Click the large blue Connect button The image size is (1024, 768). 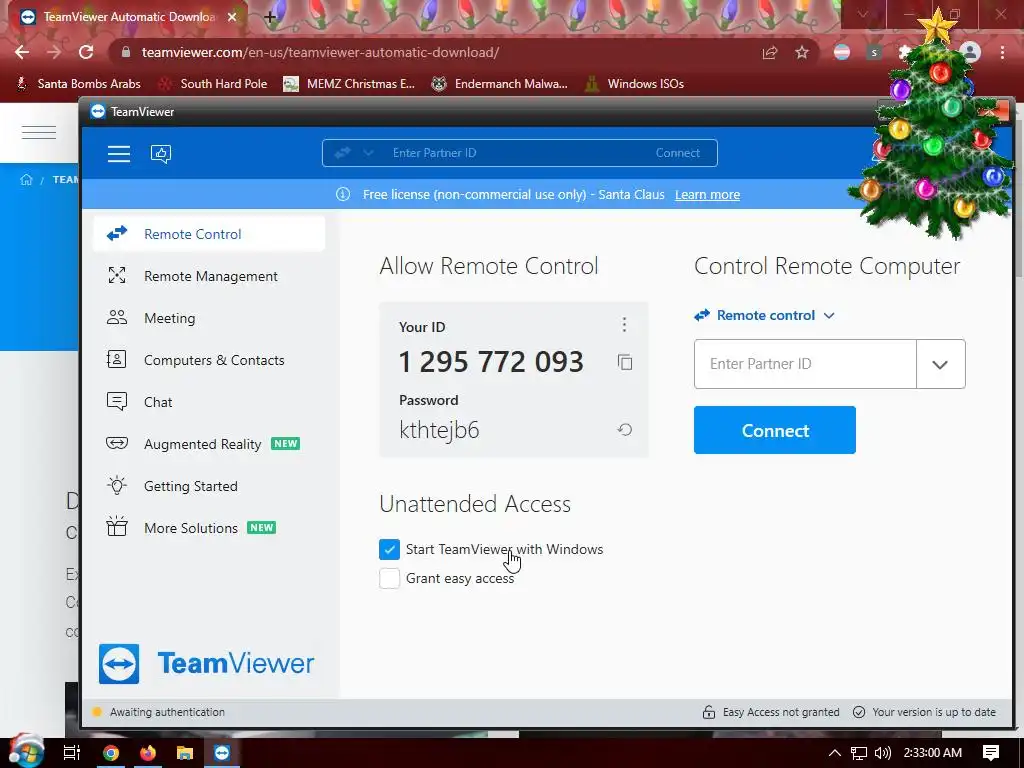775,430
